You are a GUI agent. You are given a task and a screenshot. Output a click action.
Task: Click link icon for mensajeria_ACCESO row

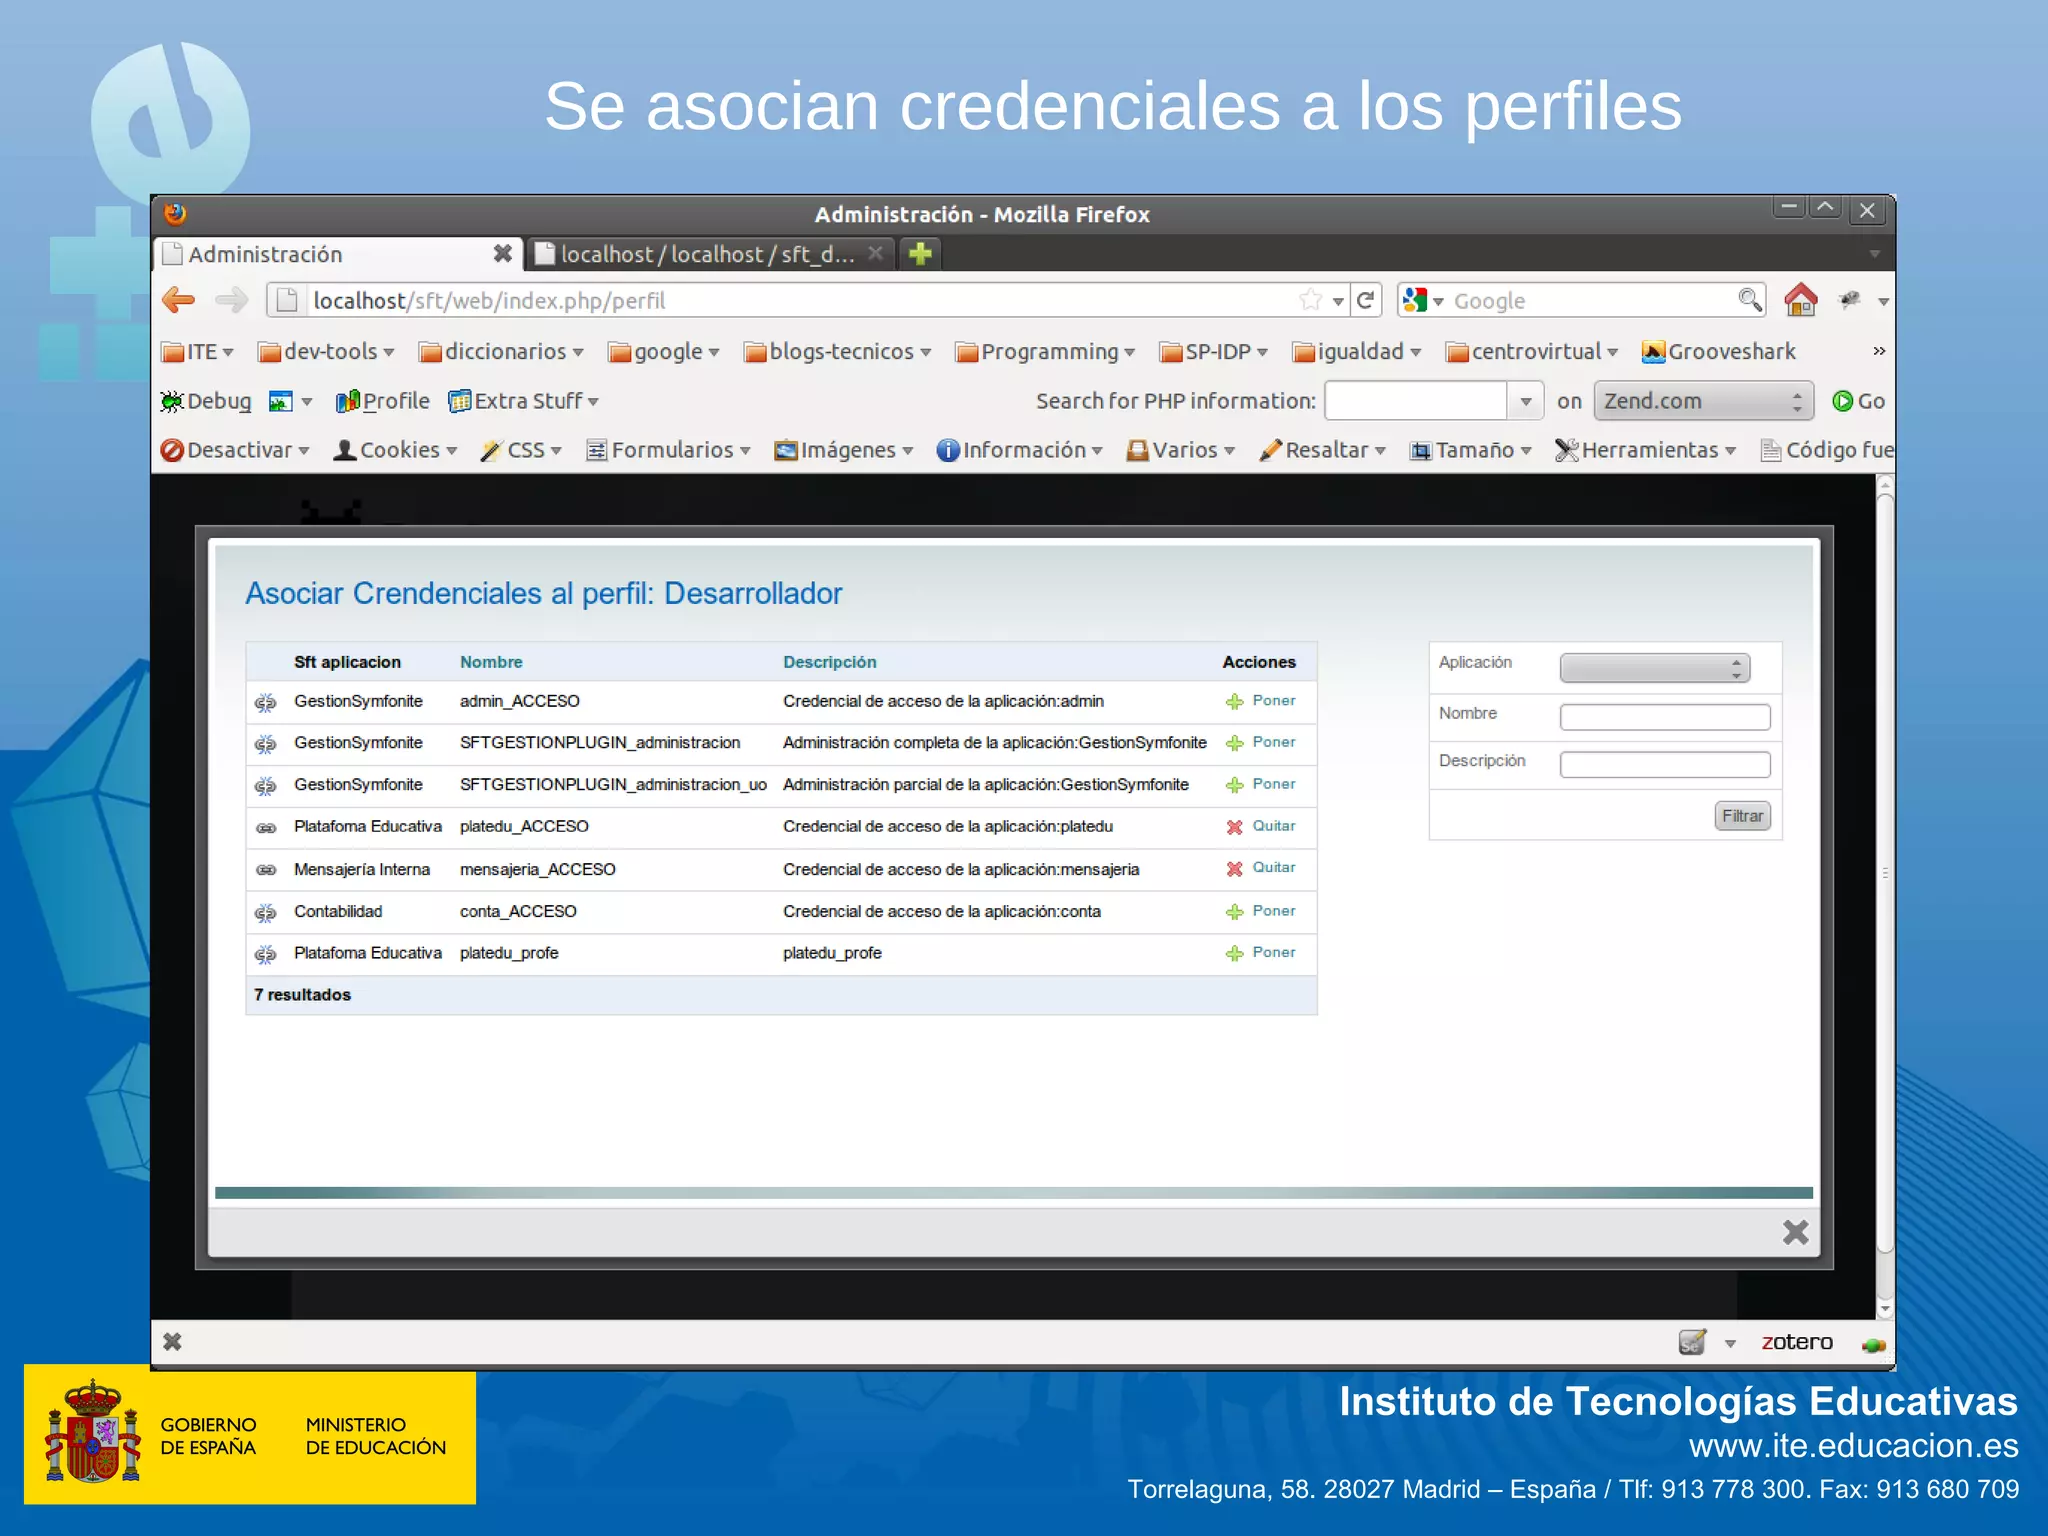(265, 870)
